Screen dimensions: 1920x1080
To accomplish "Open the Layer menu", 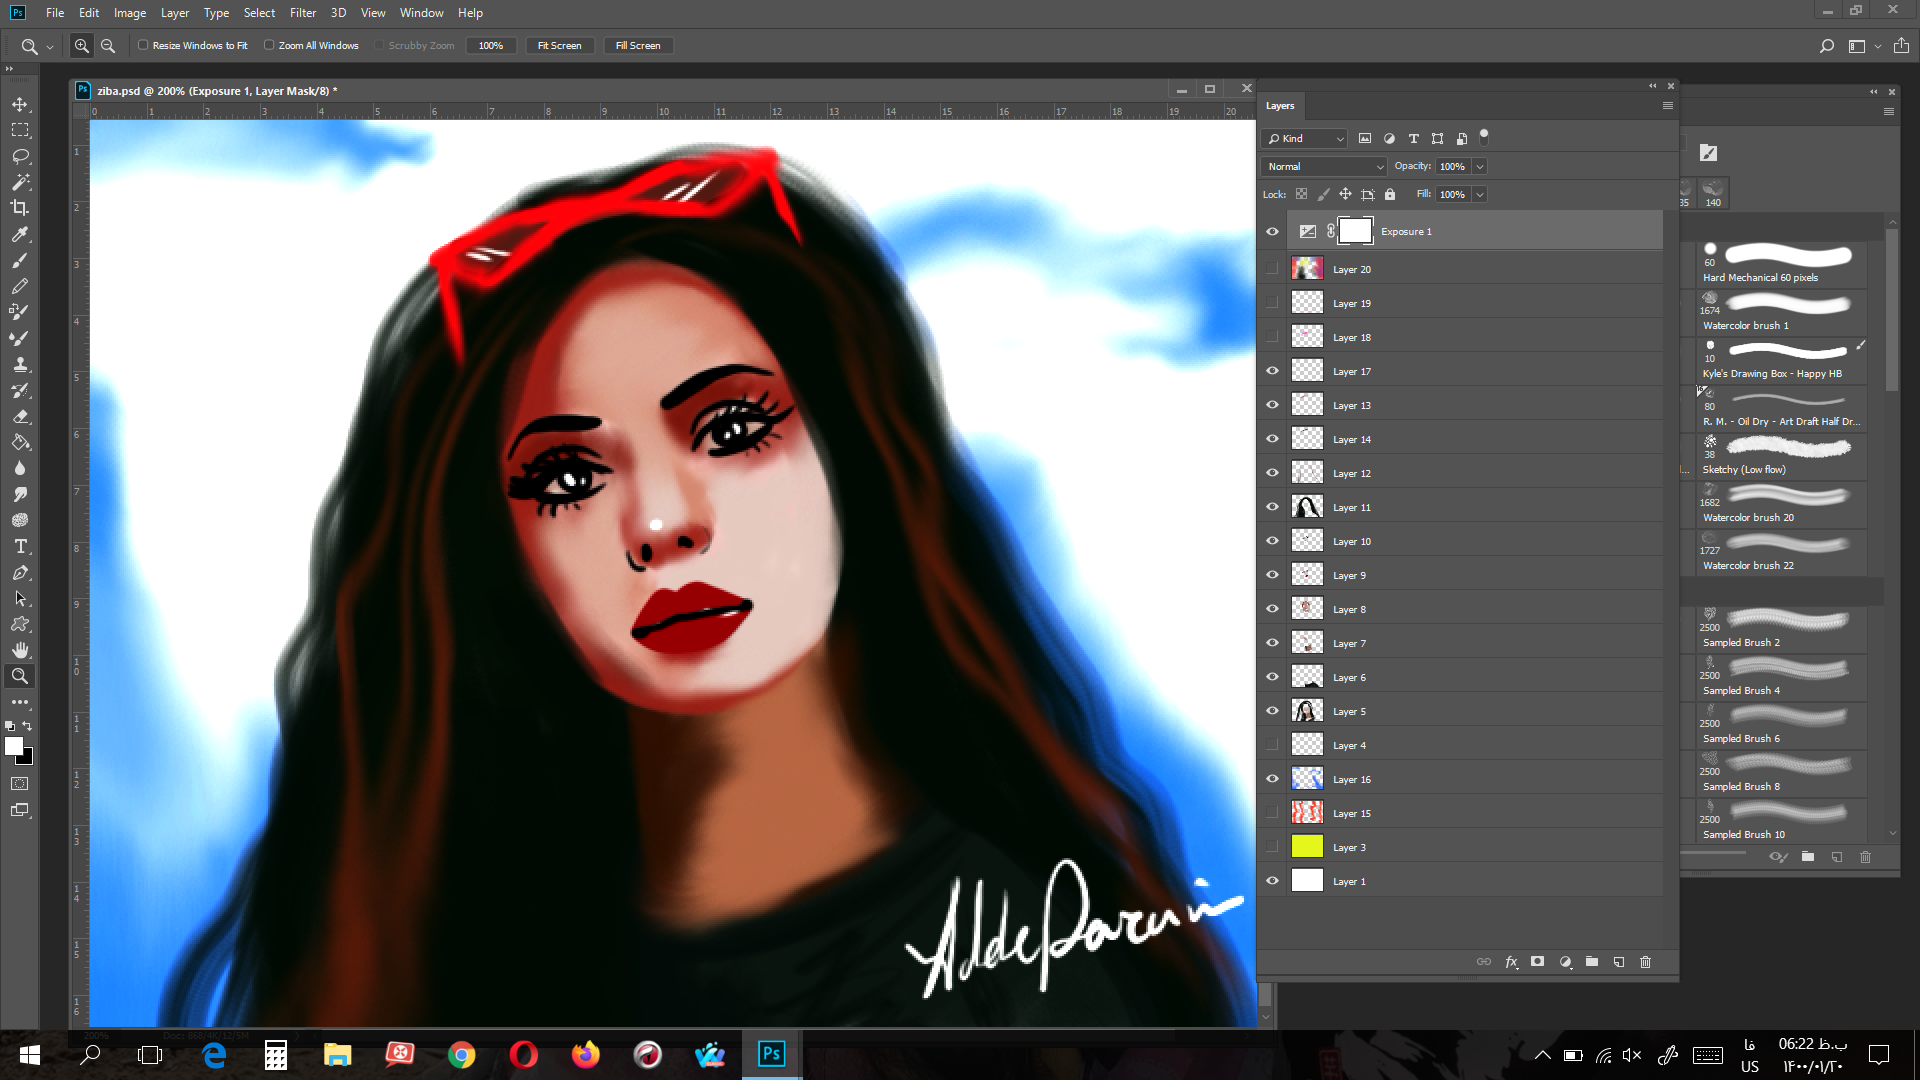I will coord(175,13).
